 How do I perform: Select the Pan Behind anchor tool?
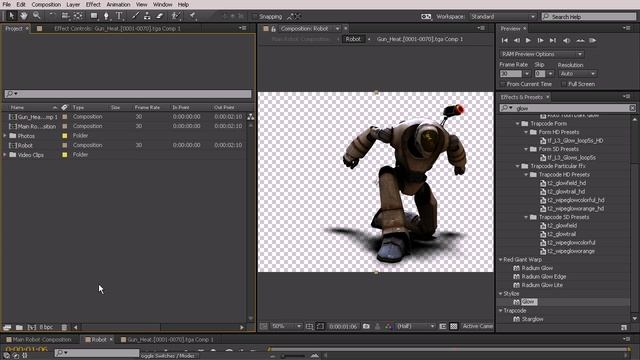(x=78, y=16)
